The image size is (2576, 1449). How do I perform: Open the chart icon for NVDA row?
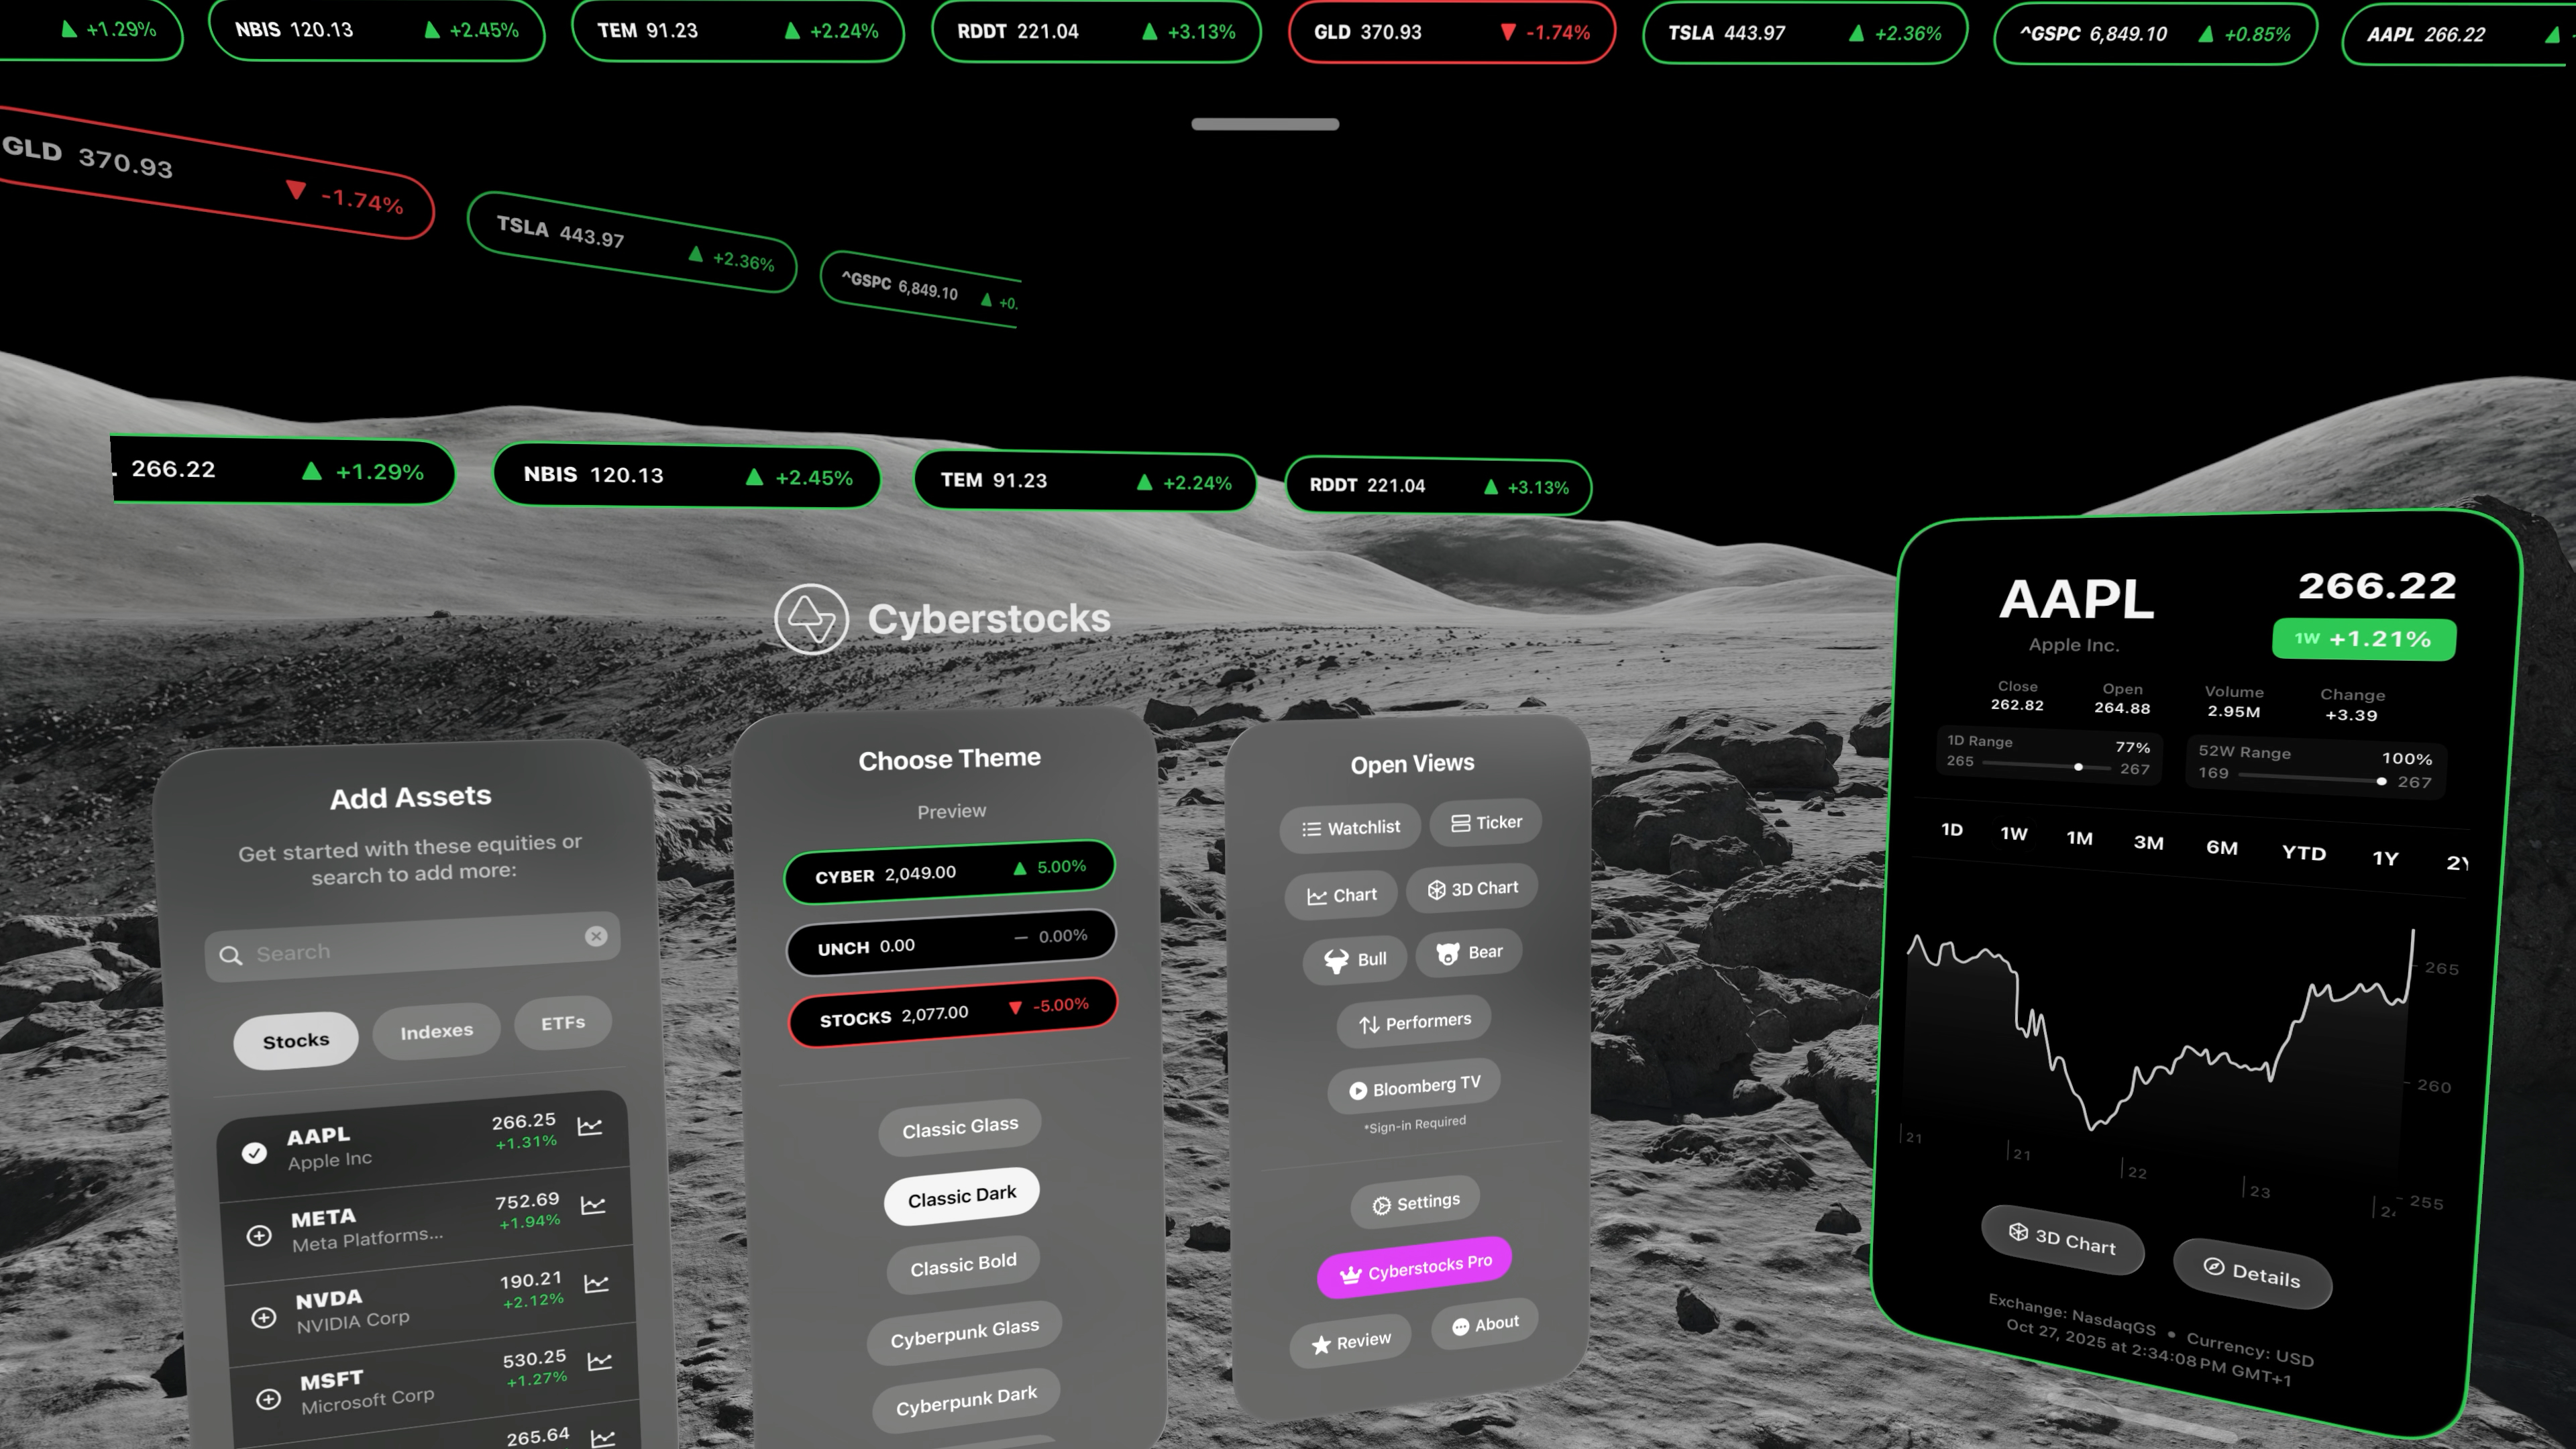coord(596,1282)
